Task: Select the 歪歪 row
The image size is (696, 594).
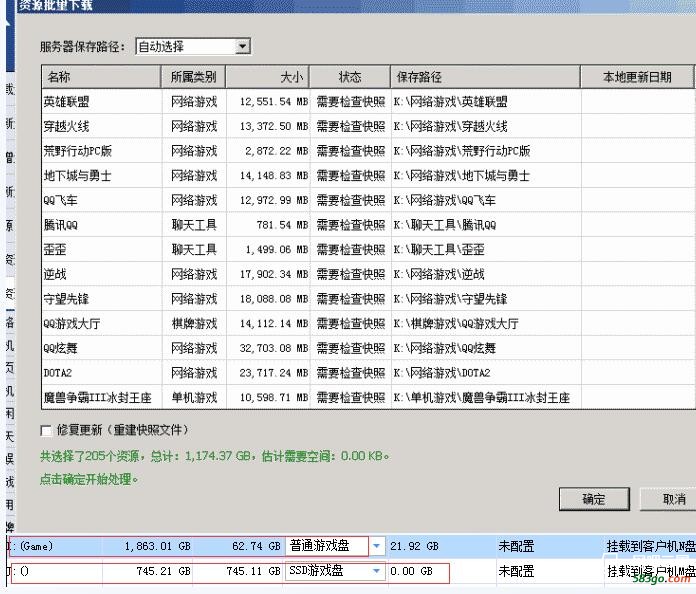Action: 368,249
